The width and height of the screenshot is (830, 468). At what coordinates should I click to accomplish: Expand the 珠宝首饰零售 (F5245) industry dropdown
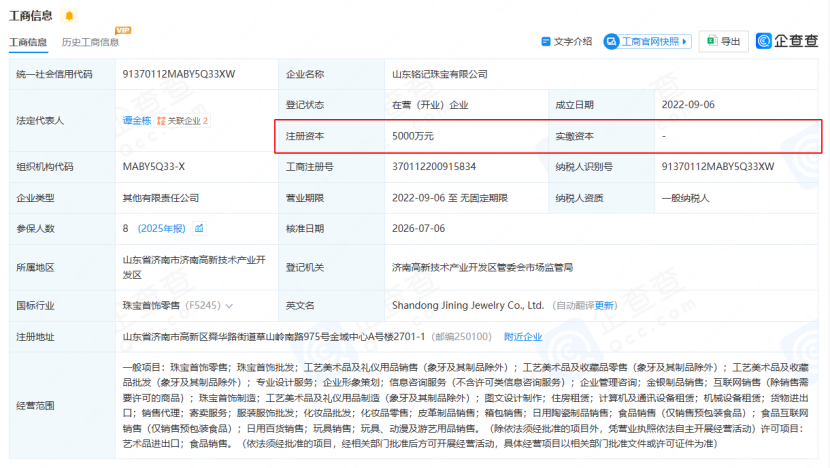pyautogui.click(x=229, y=305)
